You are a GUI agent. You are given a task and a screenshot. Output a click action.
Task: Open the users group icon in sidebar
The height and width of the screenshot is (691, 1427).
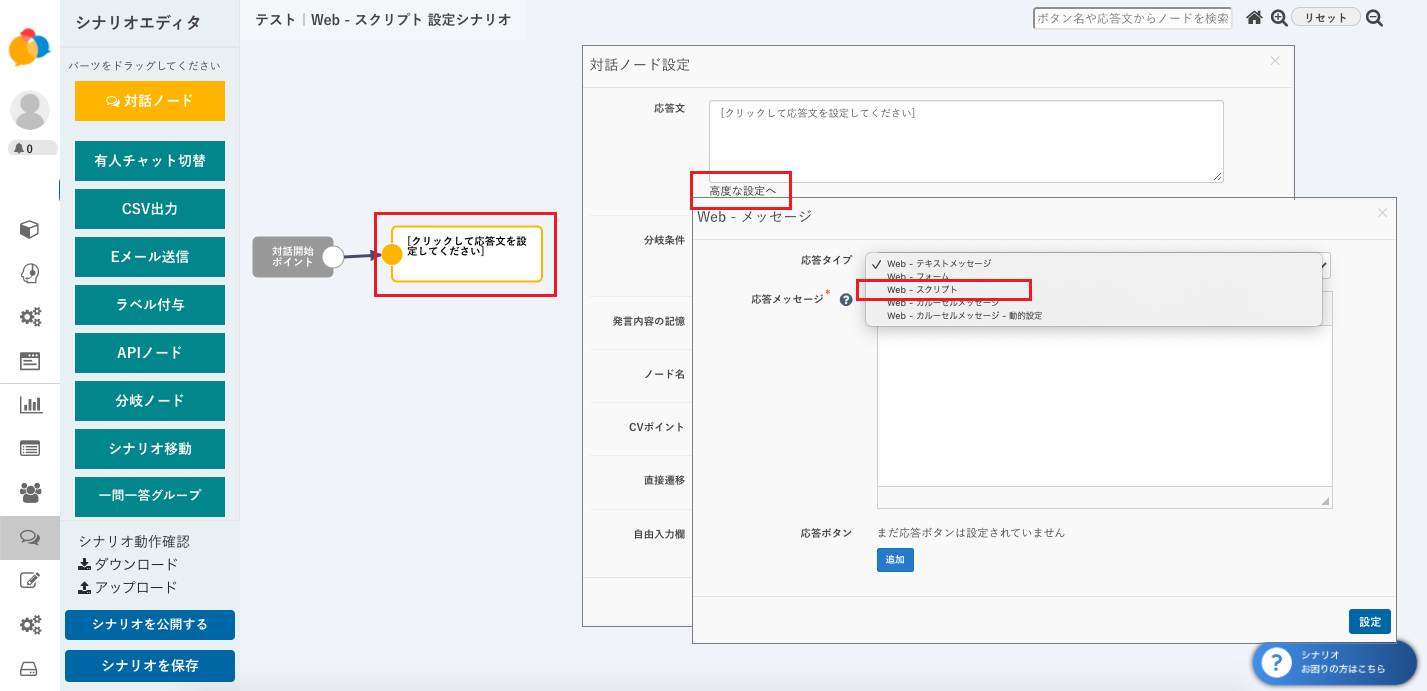coord(30,492)
